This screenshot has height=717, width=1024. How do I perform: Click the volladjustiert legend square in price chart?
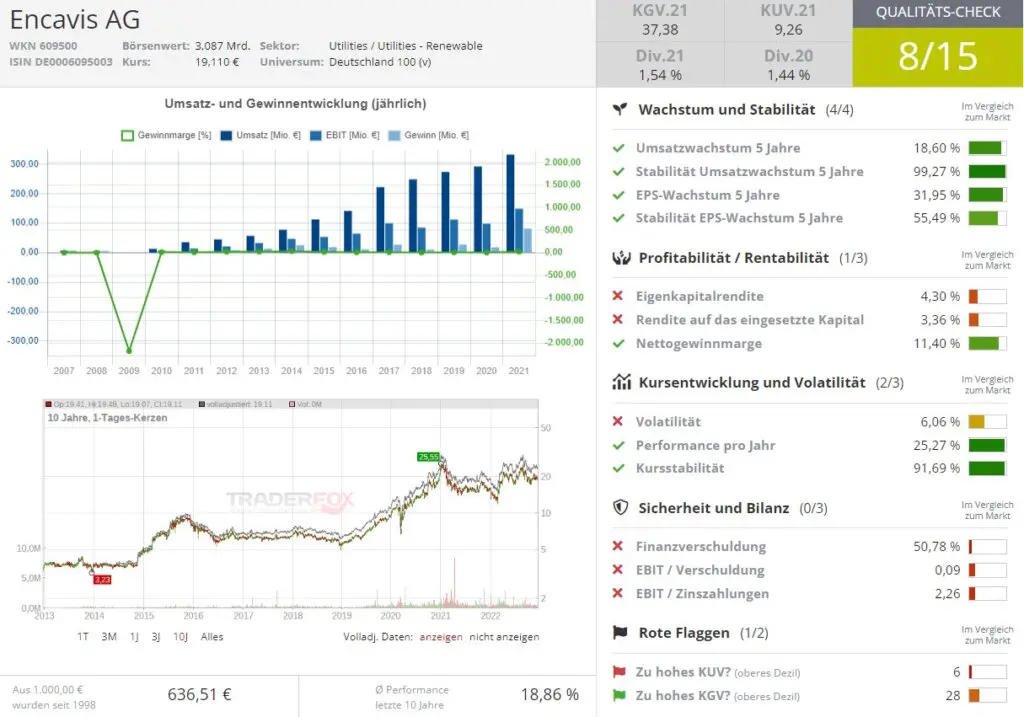click(202, 404)
